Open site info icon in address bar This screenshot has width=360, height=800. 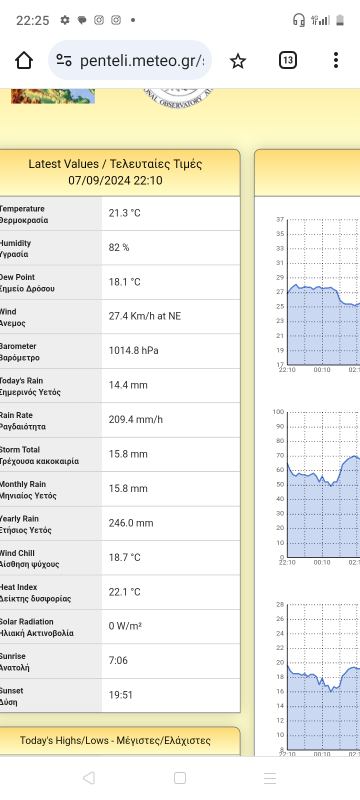click(x=64, y=61)
